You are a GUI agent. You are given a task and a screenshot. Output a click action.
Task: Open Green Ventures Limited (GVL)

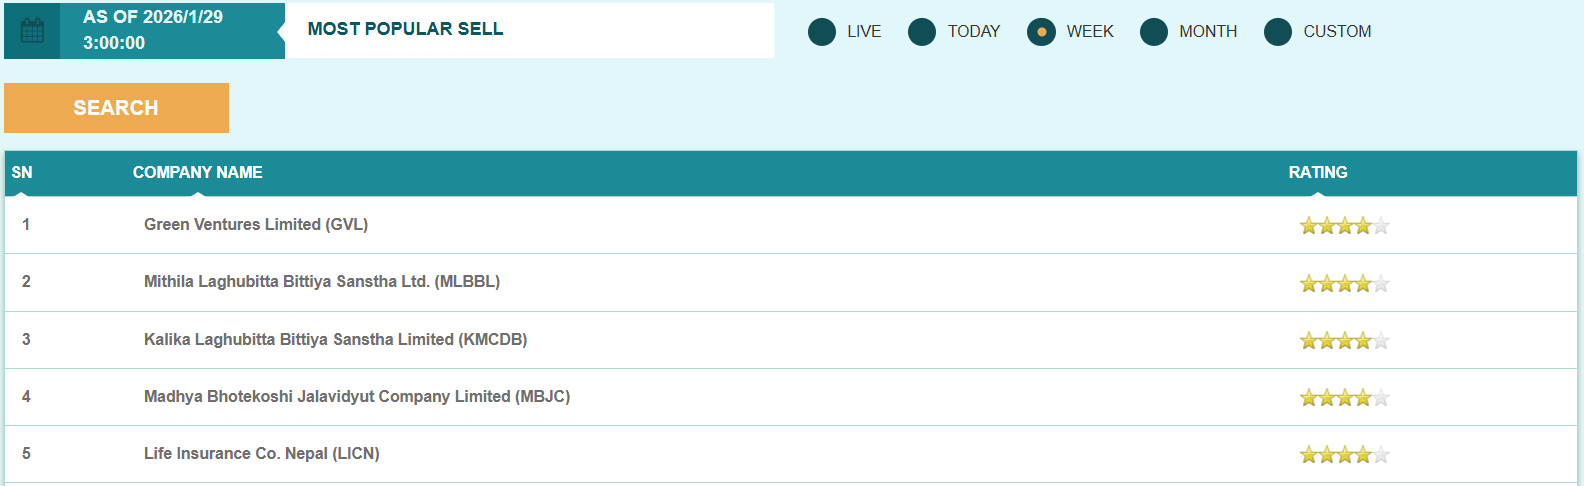pyautogui.click(x=256, y=225)
